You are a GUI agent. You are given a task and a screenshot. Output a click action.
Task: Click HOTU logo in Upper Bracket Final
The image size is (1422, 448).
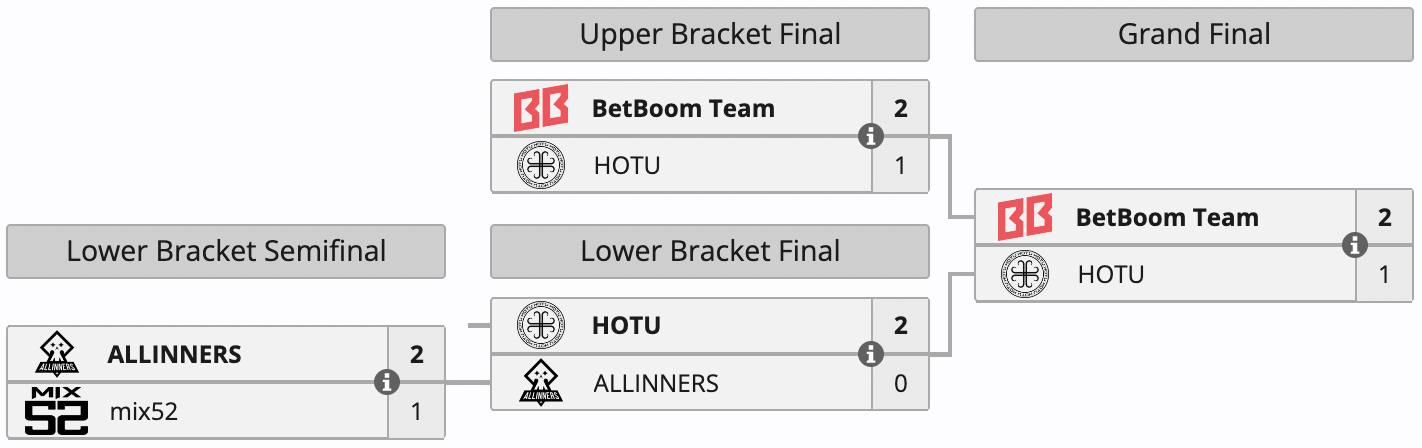pos(540,165)
